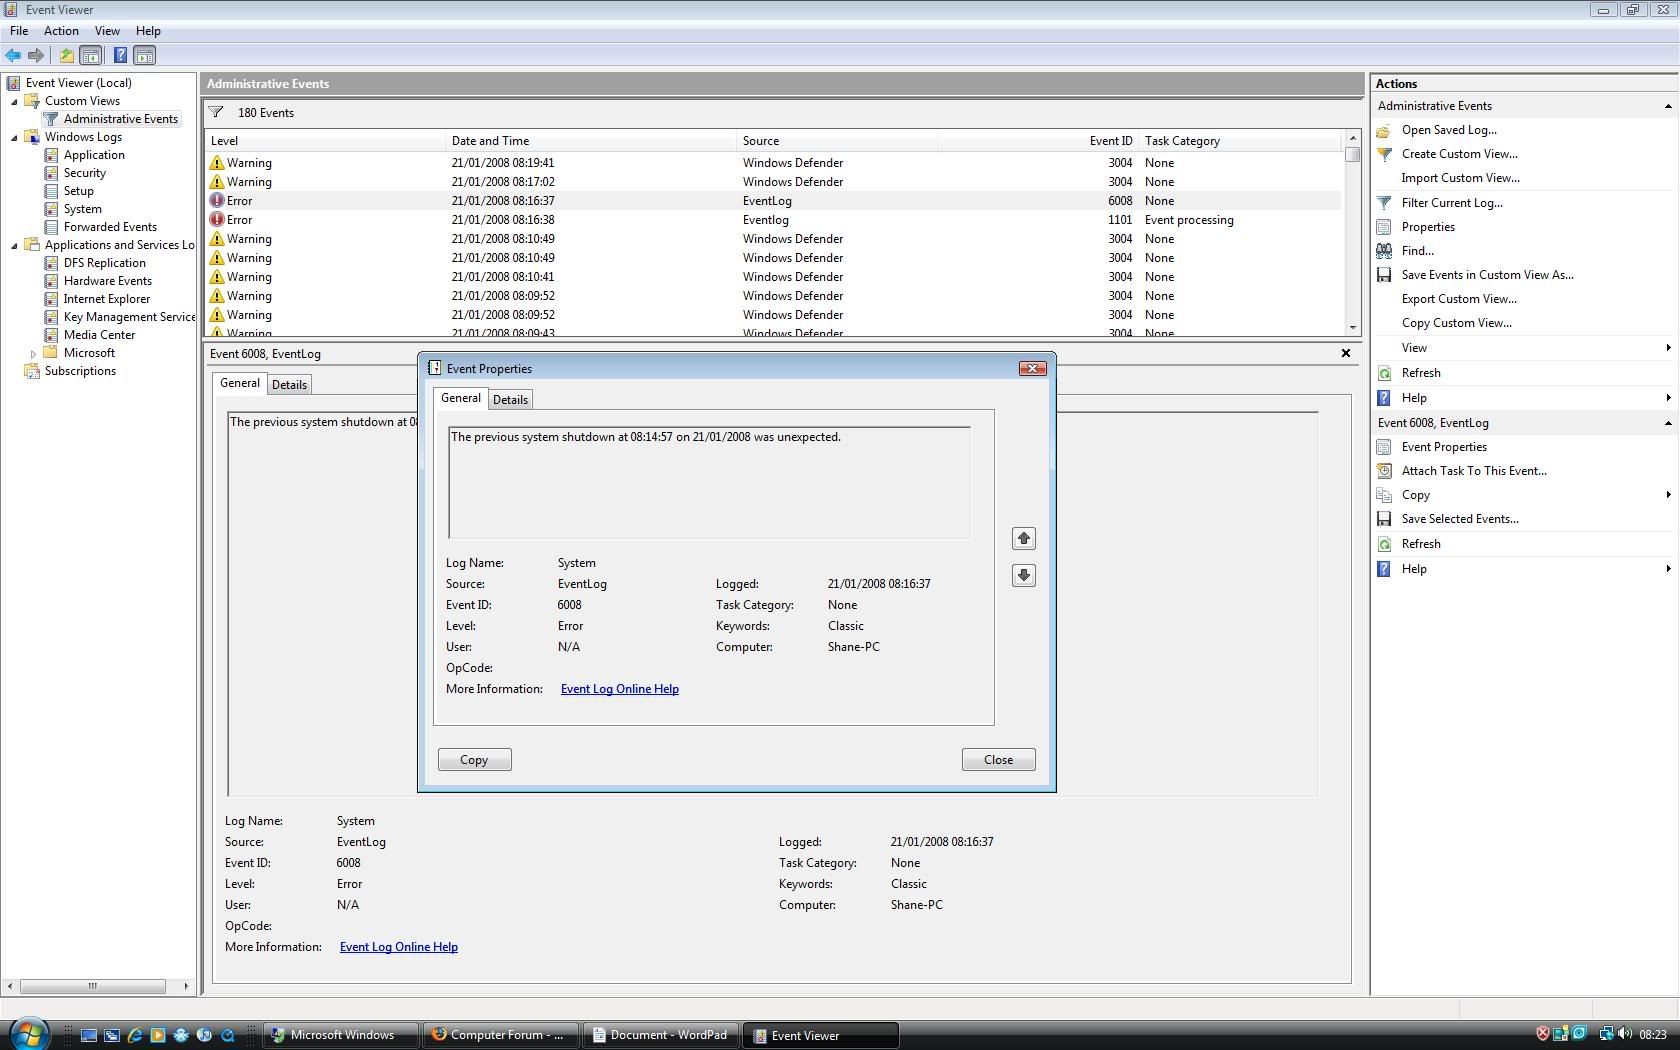The image size is (1680, 1050).
Task: Expand the Microsoft folder node
Action: point(33,353)
